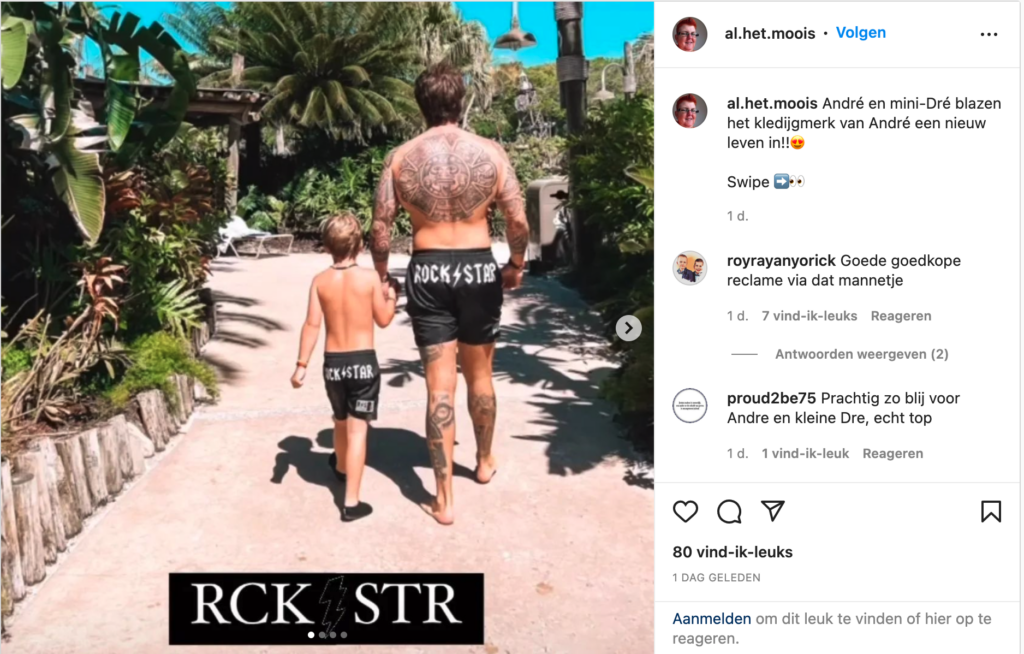
Task: Follow al.het.moois via Volgen
Action: click(x=861, y=33)
